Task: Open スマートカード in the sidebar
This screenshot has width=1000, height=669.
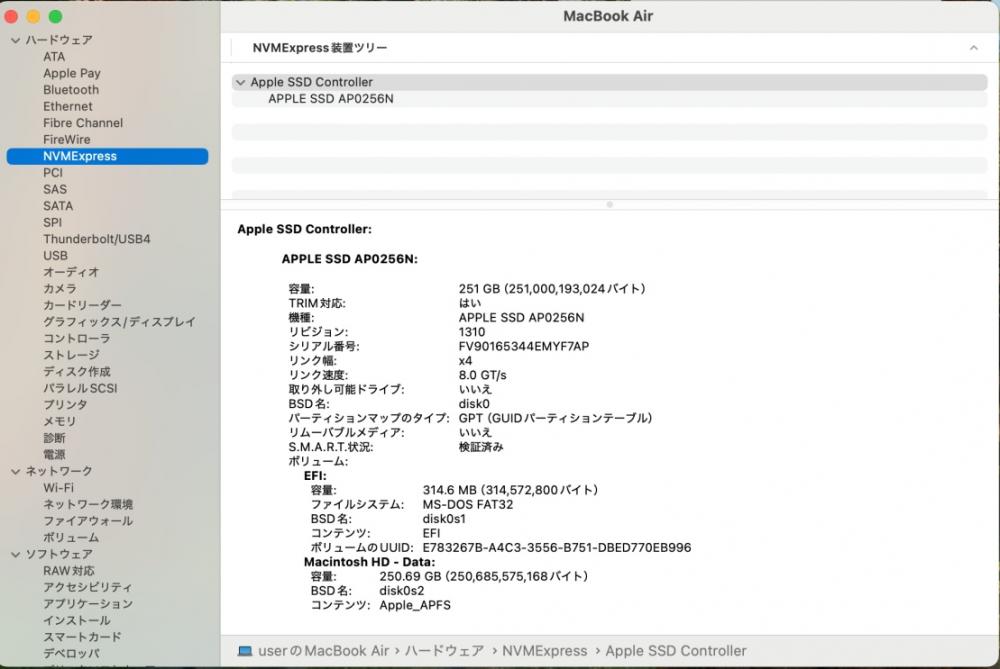Action: 82,637
